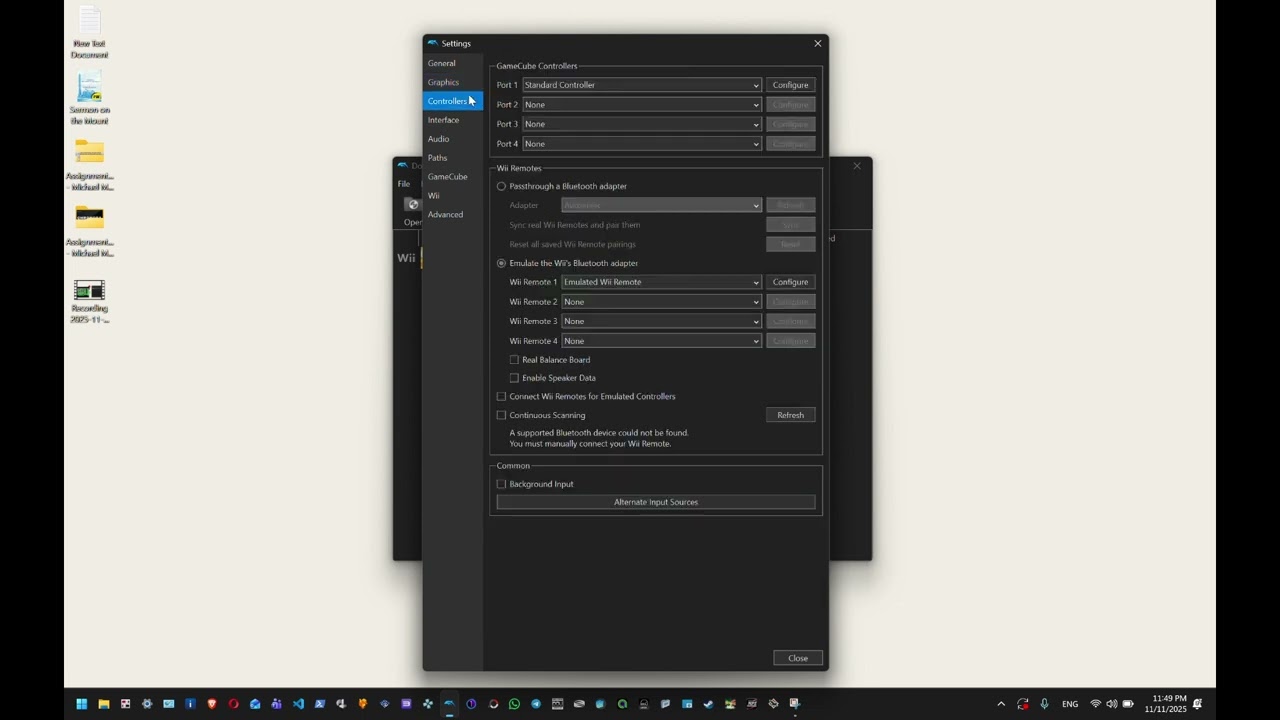Launch Brave browser from the taskbar
1280x720 pixels.
tap(212, 704)
